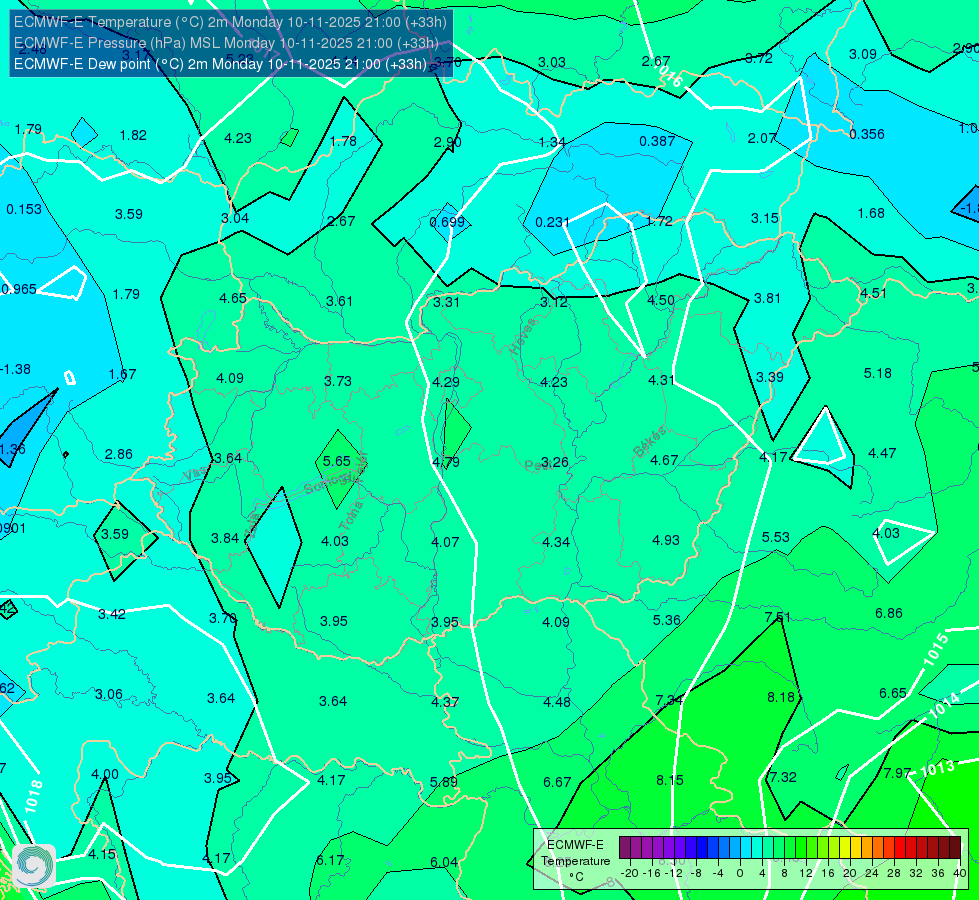Click the 2.86 temperature value
Image resolution: width=979 pixels, height=900 pixels.
tap(119, 454)
